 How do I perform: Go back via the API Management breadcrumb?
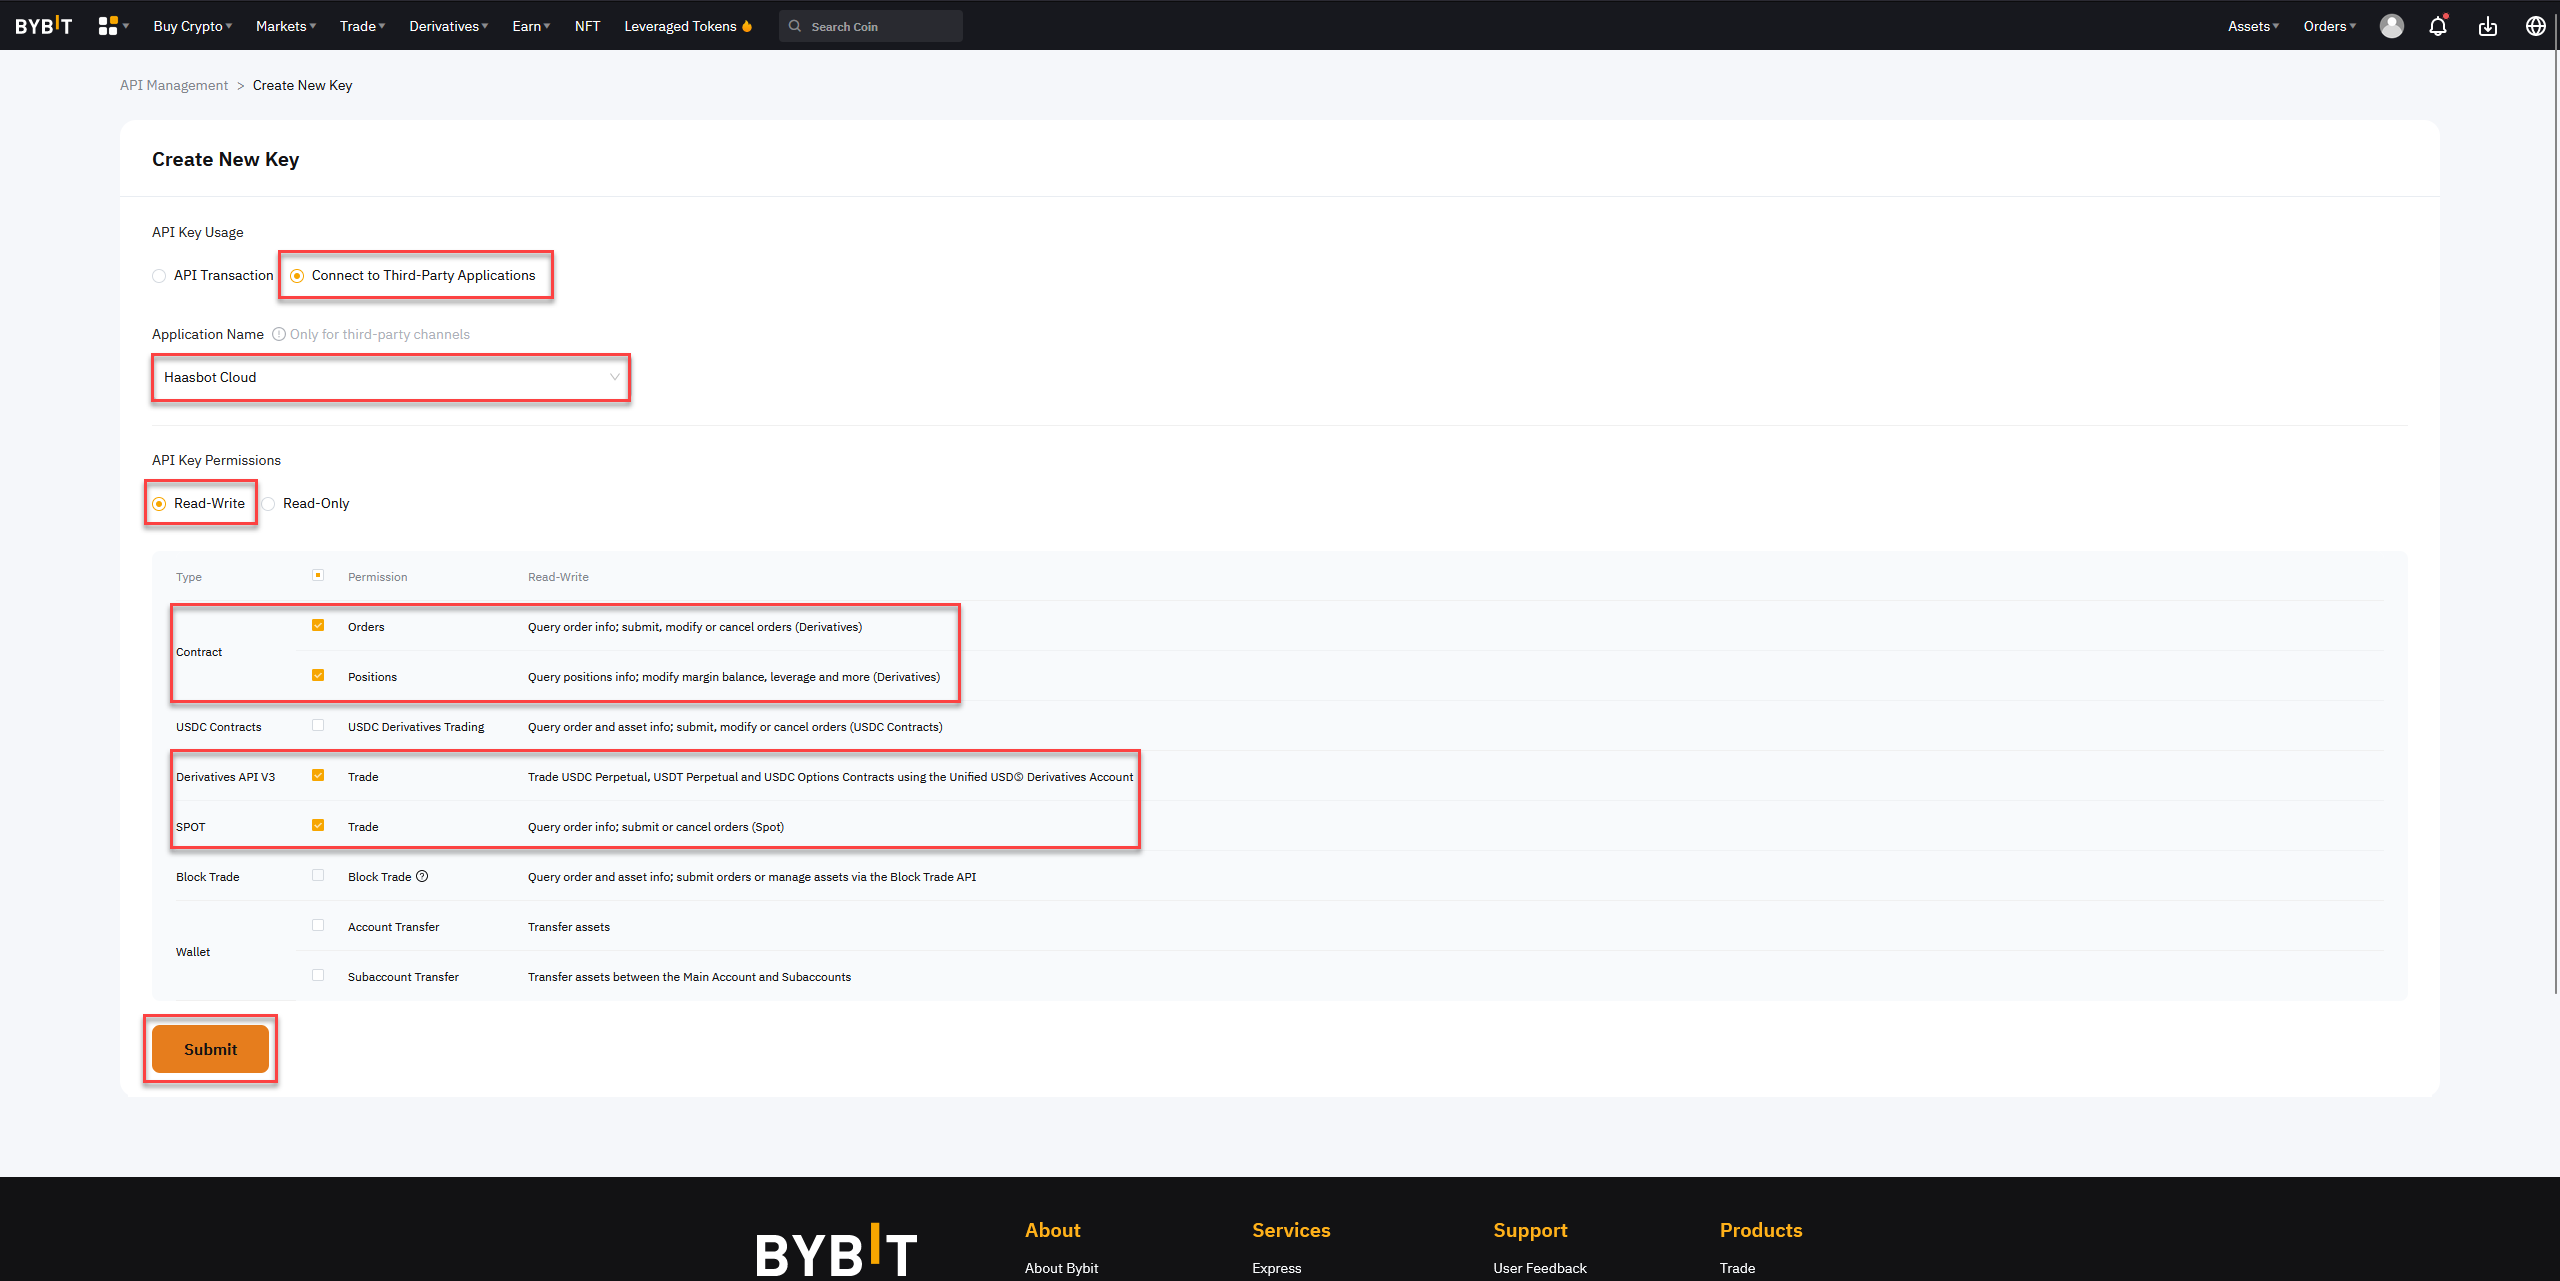click(173, 85)
